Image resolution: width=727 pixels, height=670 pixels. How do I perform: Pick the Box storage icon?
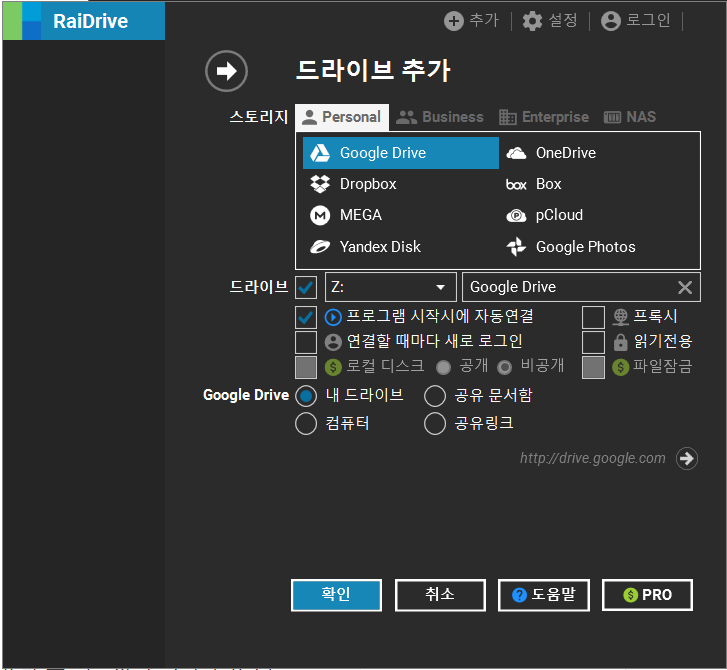[516, 185]
